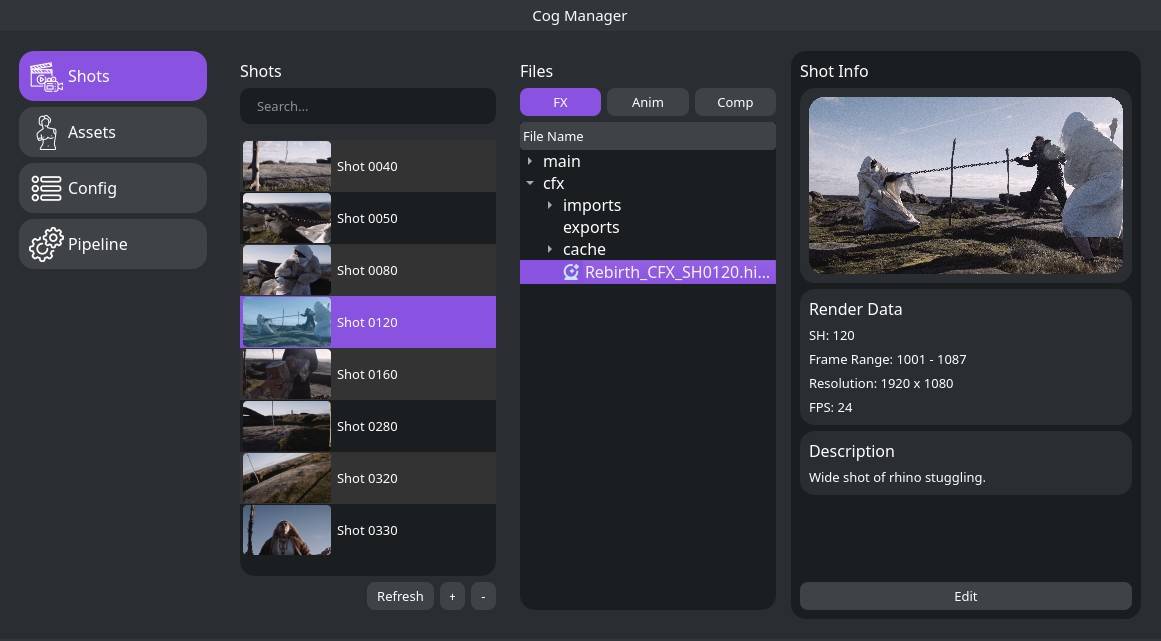Click in the Shots search field
The width and height of the screenshot is (1161, 641).
coord(368,106)
